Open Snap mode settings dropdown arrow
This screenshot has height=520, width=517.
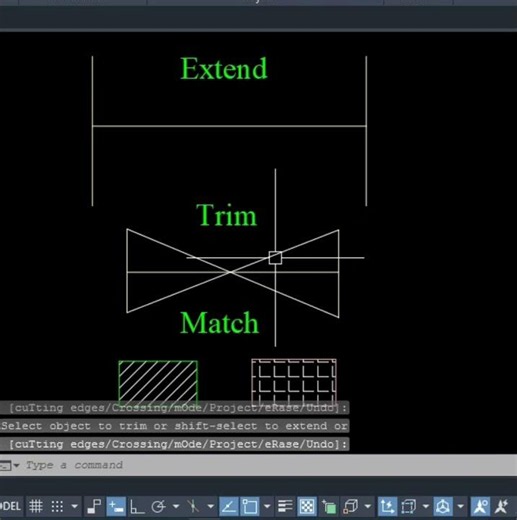click(75, 507)
